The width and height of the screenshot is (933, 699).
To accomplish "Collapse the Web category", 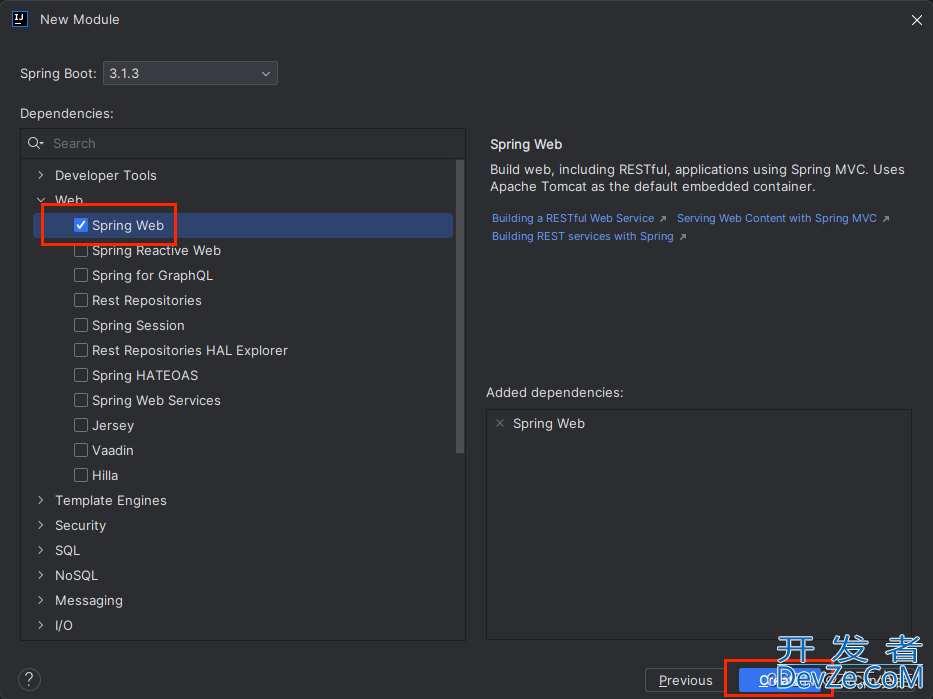I will pos(40,200).
